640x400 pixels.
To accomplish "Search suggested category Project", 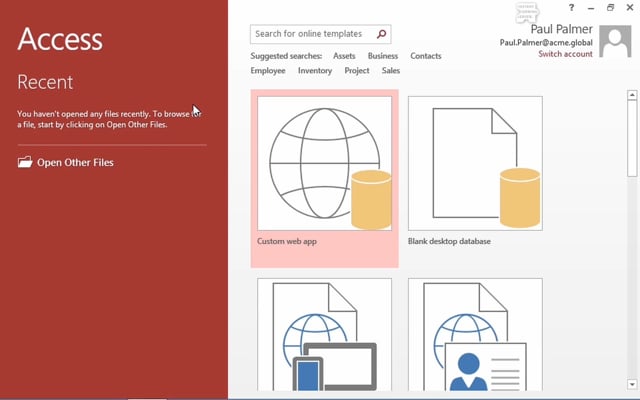I will [x=357, y=71].
